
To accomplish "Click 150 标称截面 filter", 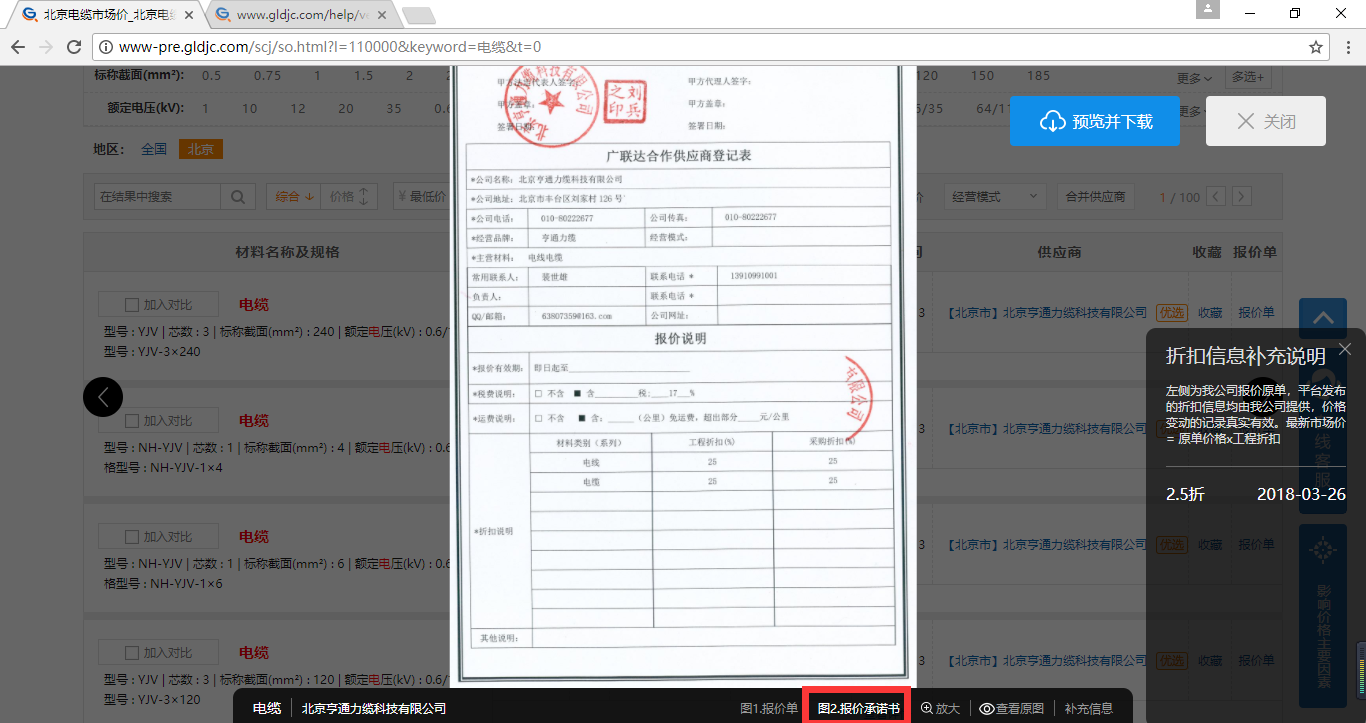I will [982, 76].
